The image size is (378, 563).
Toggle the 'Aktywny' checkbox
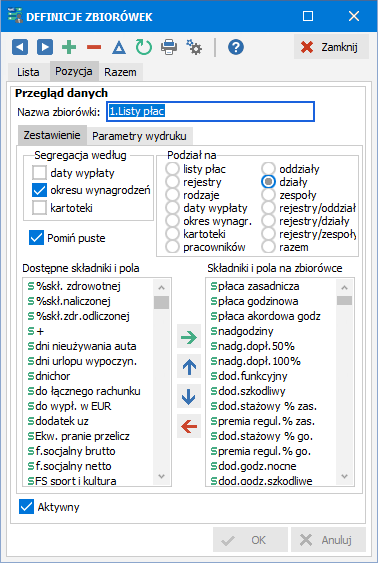pos(26,507)
